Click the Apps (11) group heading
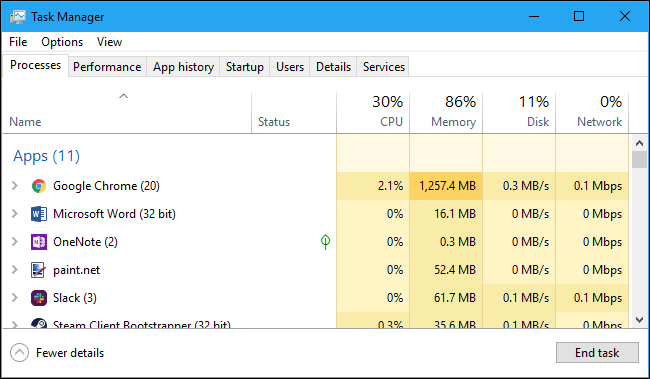Viewport: 650px width, 379px height. 46,156
